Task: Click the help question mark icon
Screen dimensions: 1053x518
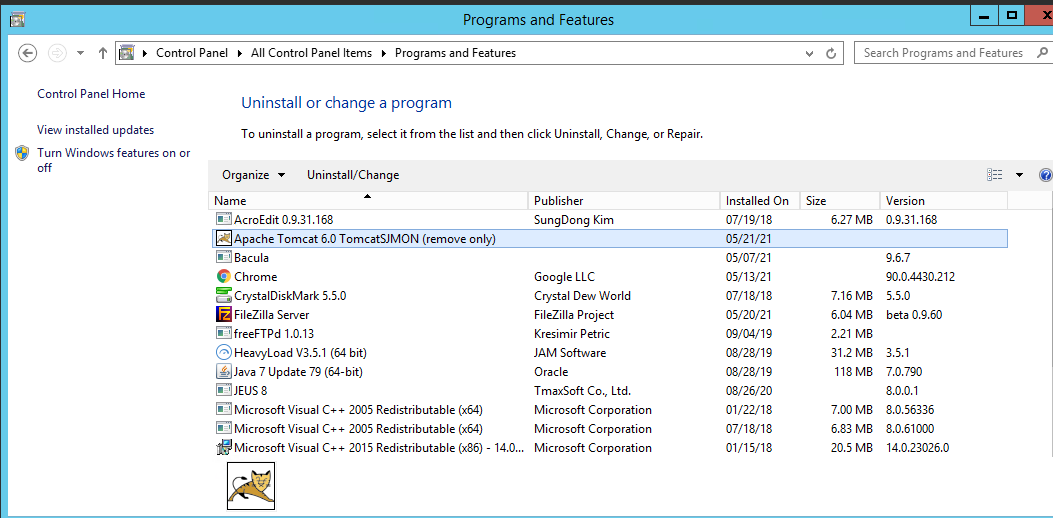Action: click(1045, 175)
